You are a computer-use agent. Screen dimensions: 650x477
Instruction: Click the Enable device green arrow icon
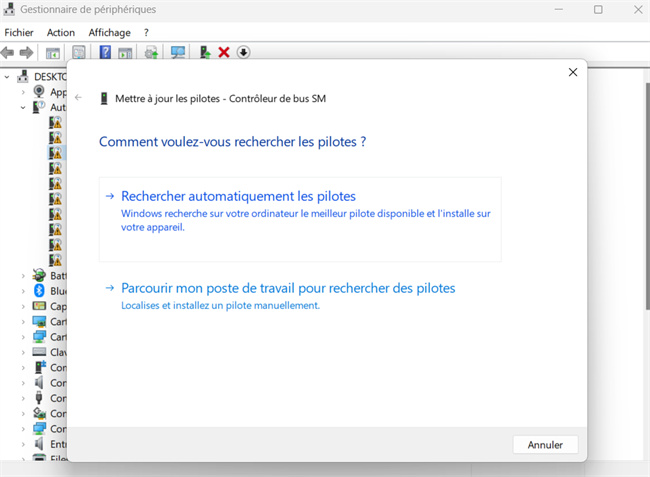pyautogui.click(x=205, y=52)
